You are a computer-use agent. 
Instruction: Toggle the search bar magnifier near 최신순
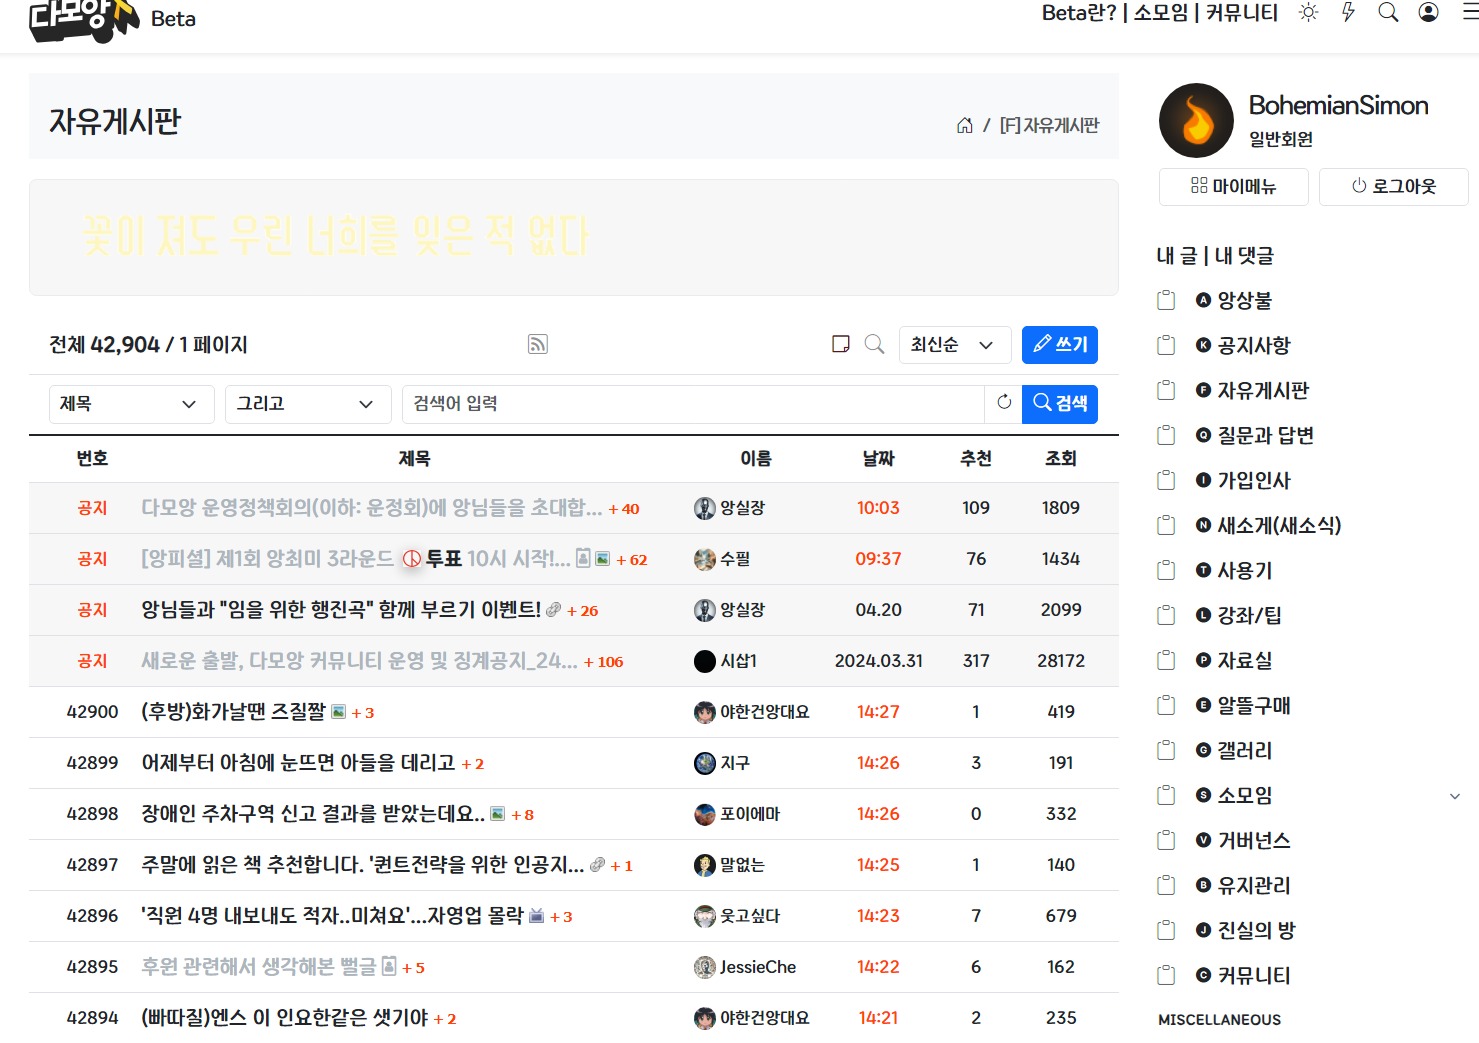click(874, 344)
